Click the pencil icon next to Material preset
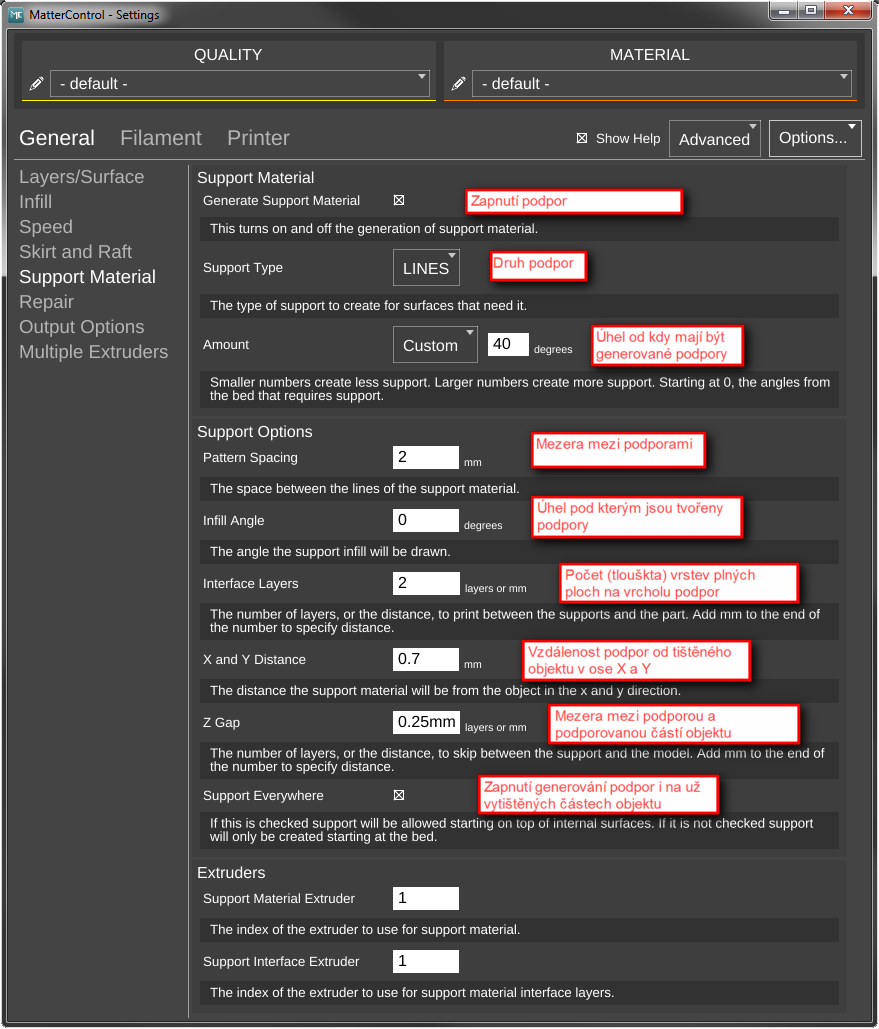This screenshot has height=1029, width=879. (457, 84)
